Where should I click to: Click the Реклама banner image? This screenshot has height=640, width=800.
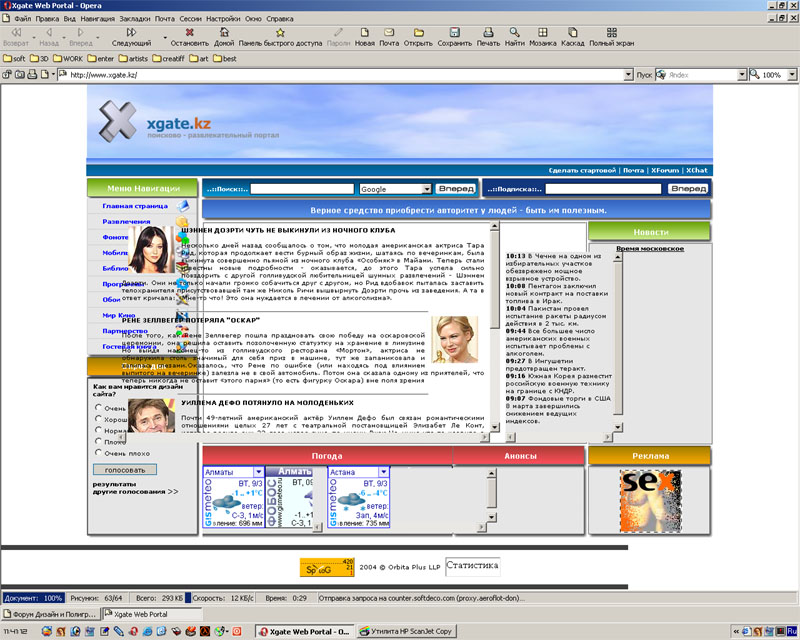click(649, 501)
